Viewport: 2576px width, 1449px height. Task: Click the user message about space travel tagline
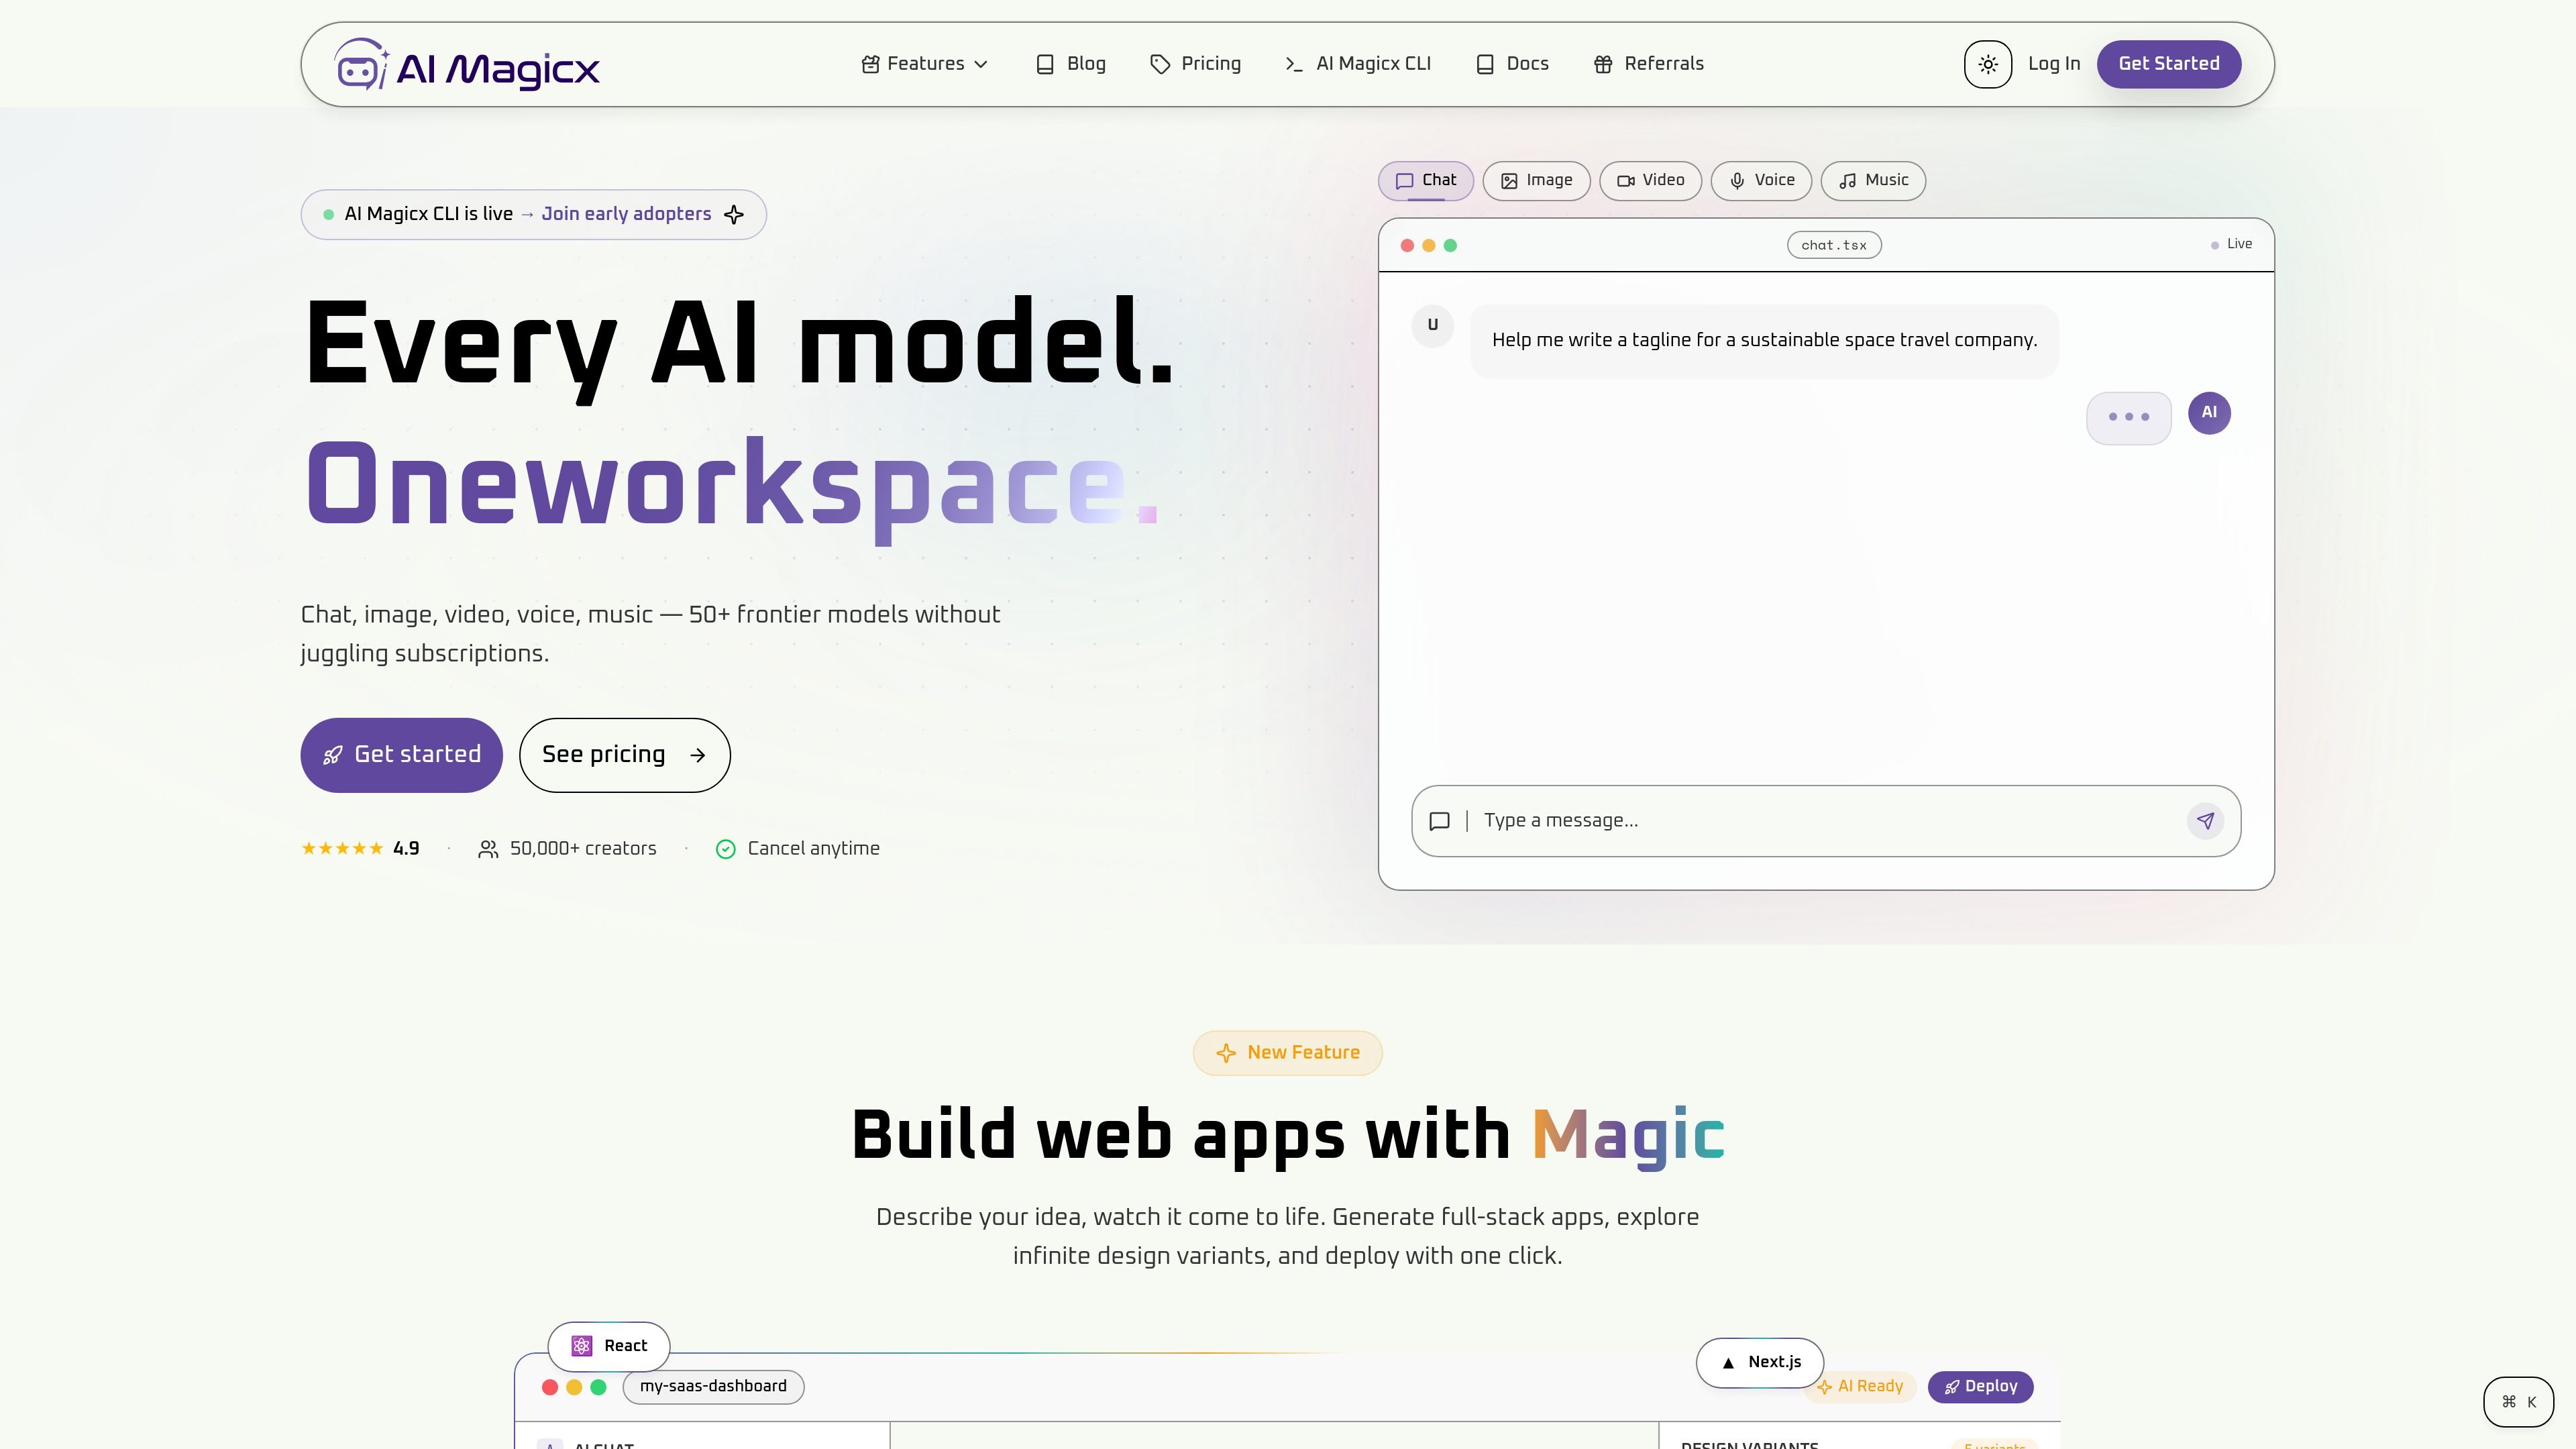(x=1764, y=341)
